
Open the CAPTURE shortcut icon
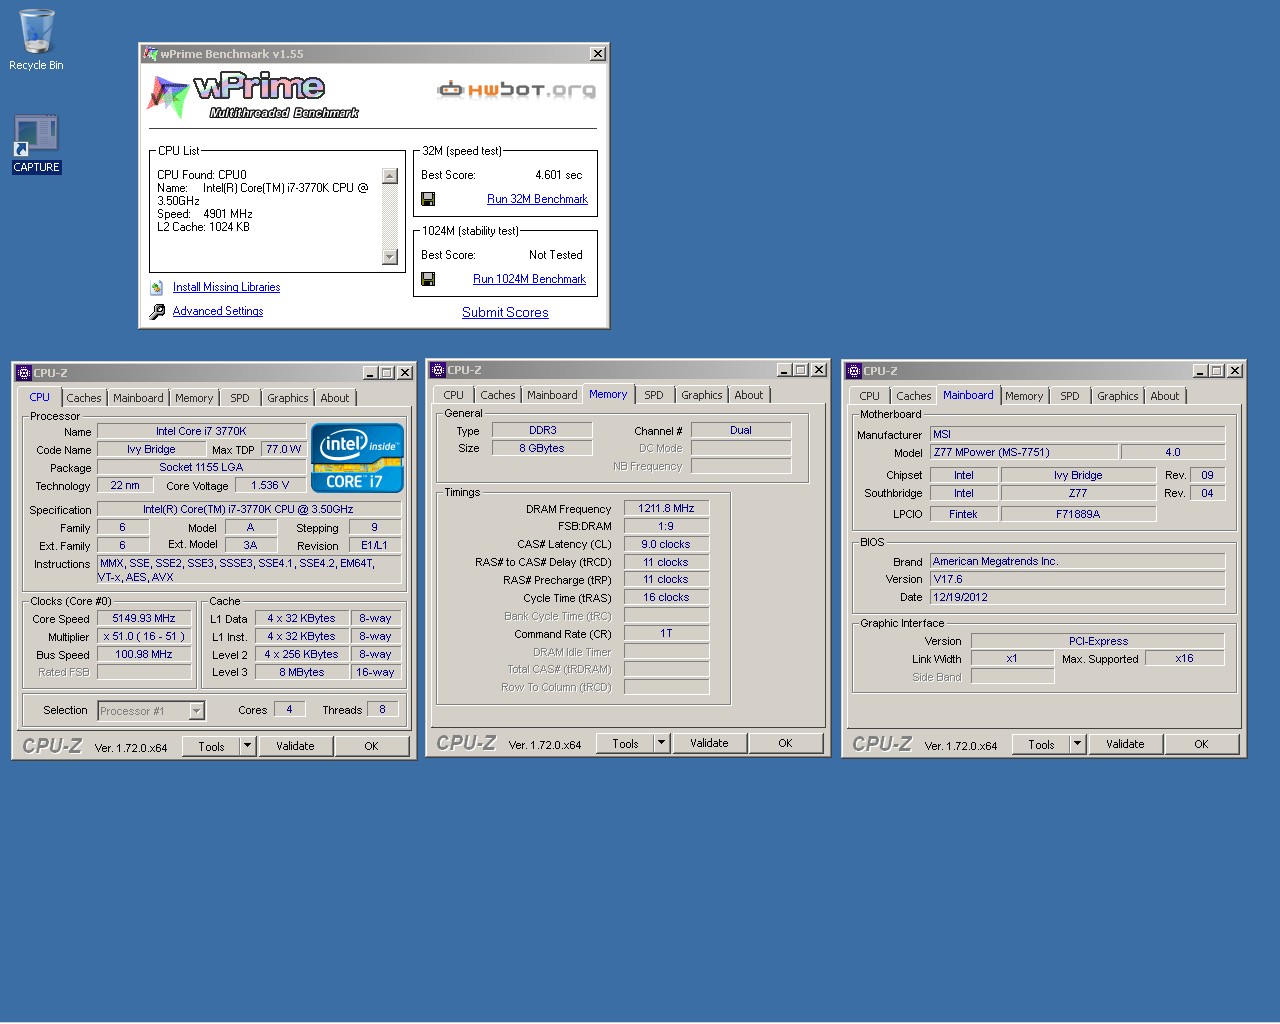(x=36, y=144)
